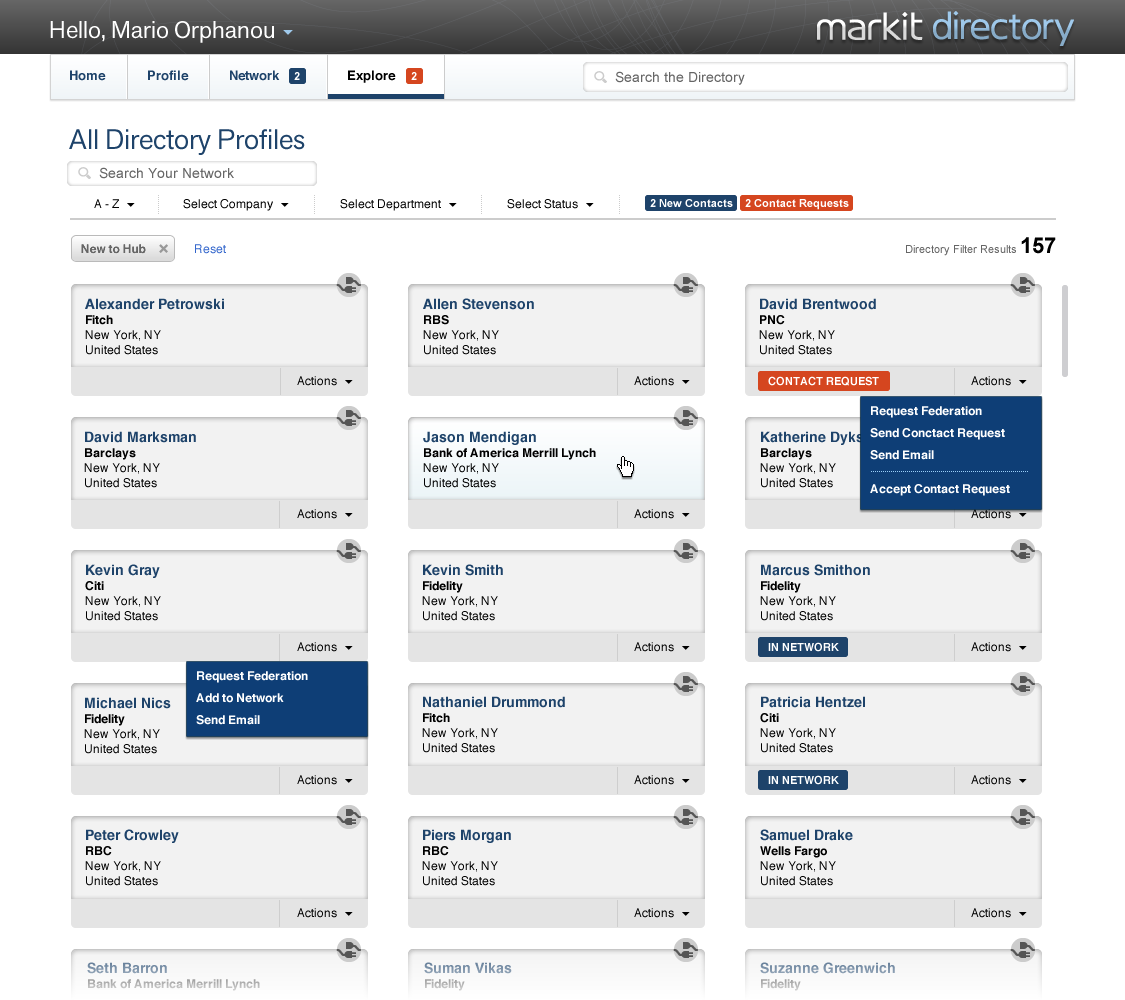Click plug icon on Piers Morgan card
The image size is (1125, 1000).
click(685, 817)
